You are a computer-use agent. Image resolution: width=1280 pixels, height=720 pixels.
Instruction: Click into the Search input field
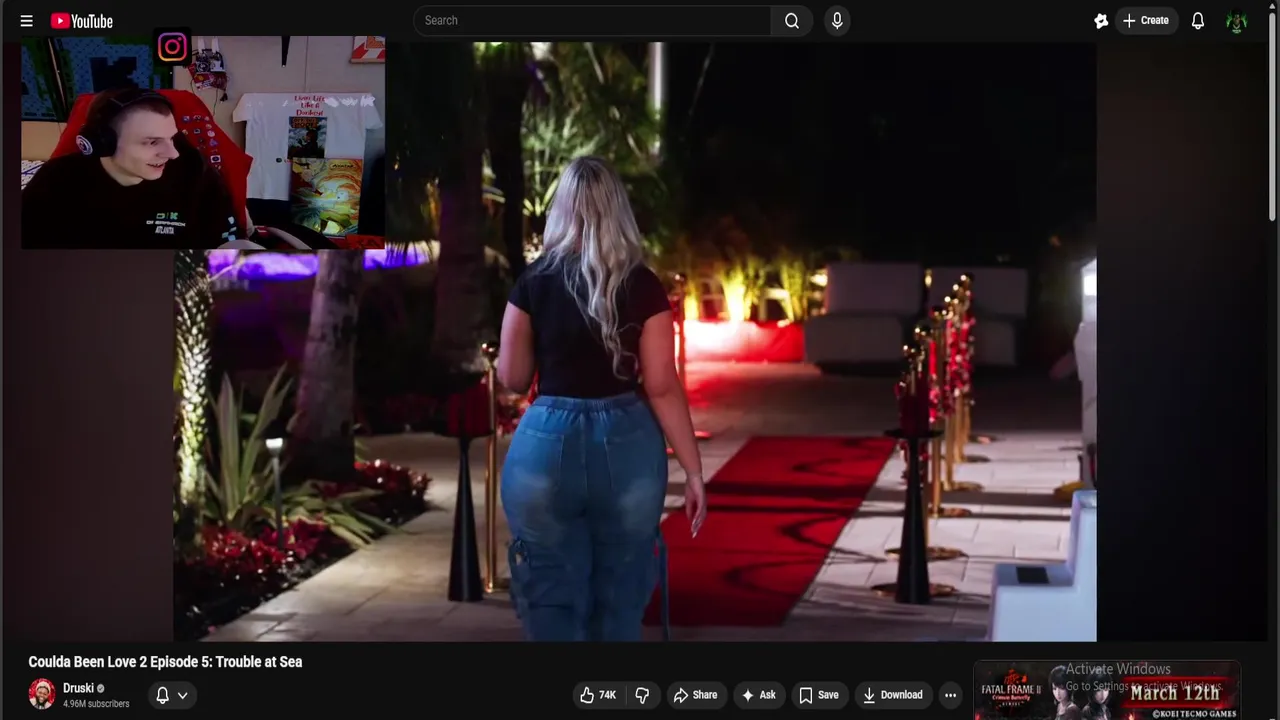(592, 20)
